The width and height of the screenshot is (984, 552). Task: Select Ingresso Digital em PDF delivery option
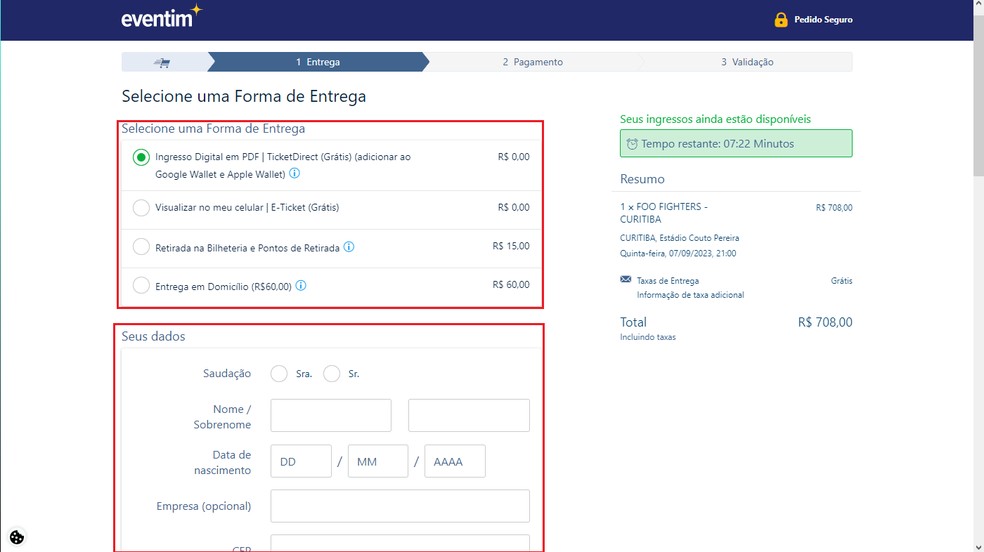(x=141, y=157)
